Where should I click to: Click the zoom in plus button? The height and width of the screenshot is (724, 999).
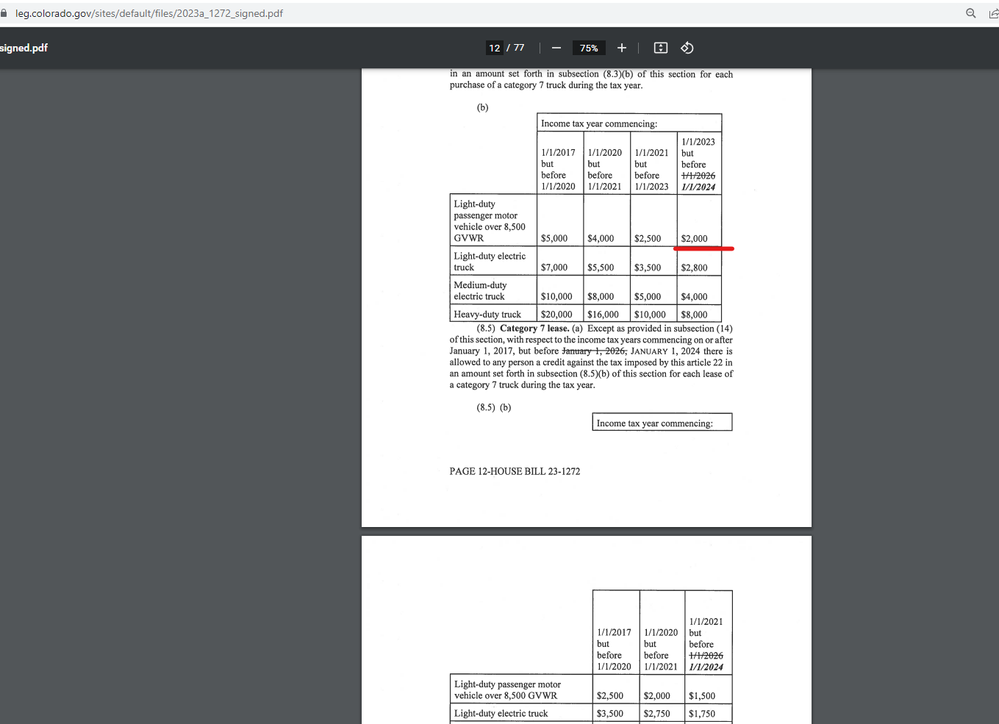tap(622, 48)
